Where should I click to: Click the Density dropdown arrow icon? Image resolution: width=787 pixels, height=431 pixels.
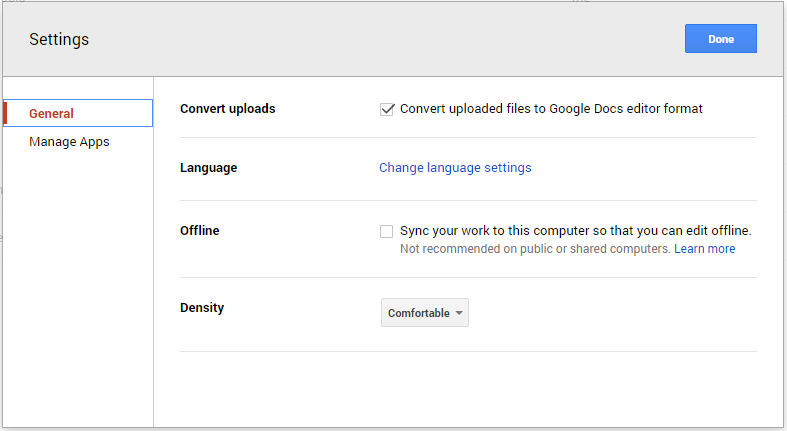(x=459, y=313)
